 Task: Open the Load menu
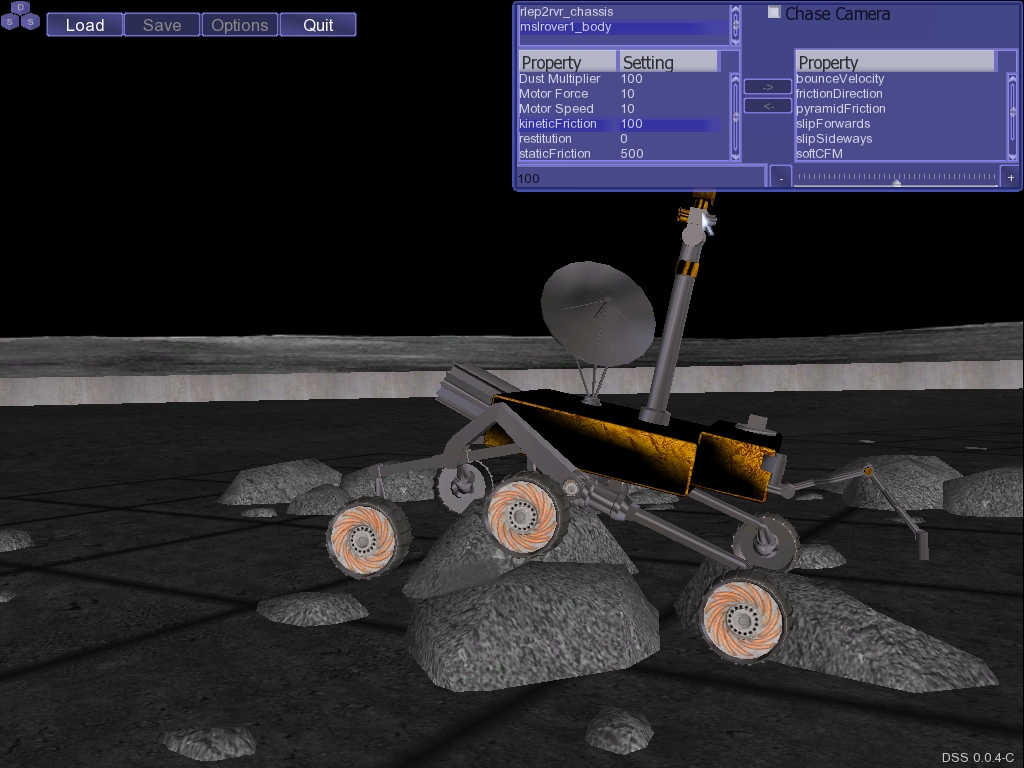tap(85, 25)
